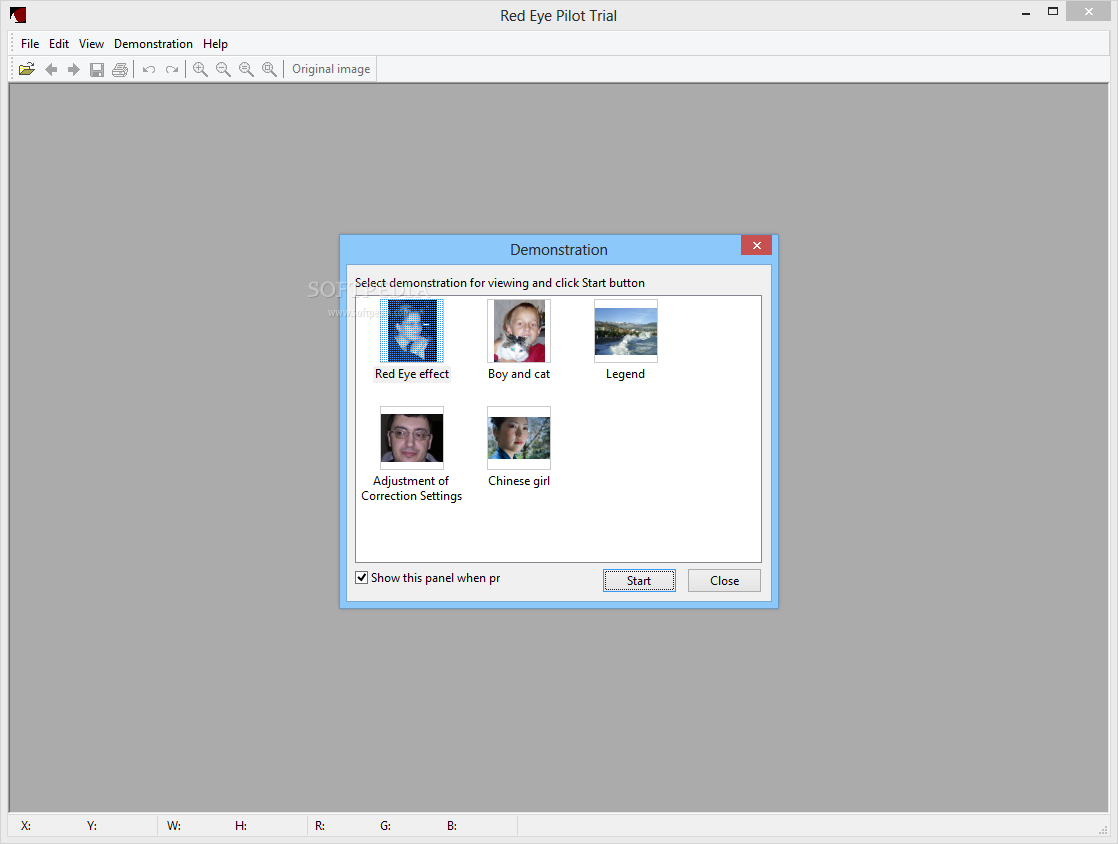This screenshot has width=1118, height=844.
Task: Open the File menu
Action: [30, 43]
